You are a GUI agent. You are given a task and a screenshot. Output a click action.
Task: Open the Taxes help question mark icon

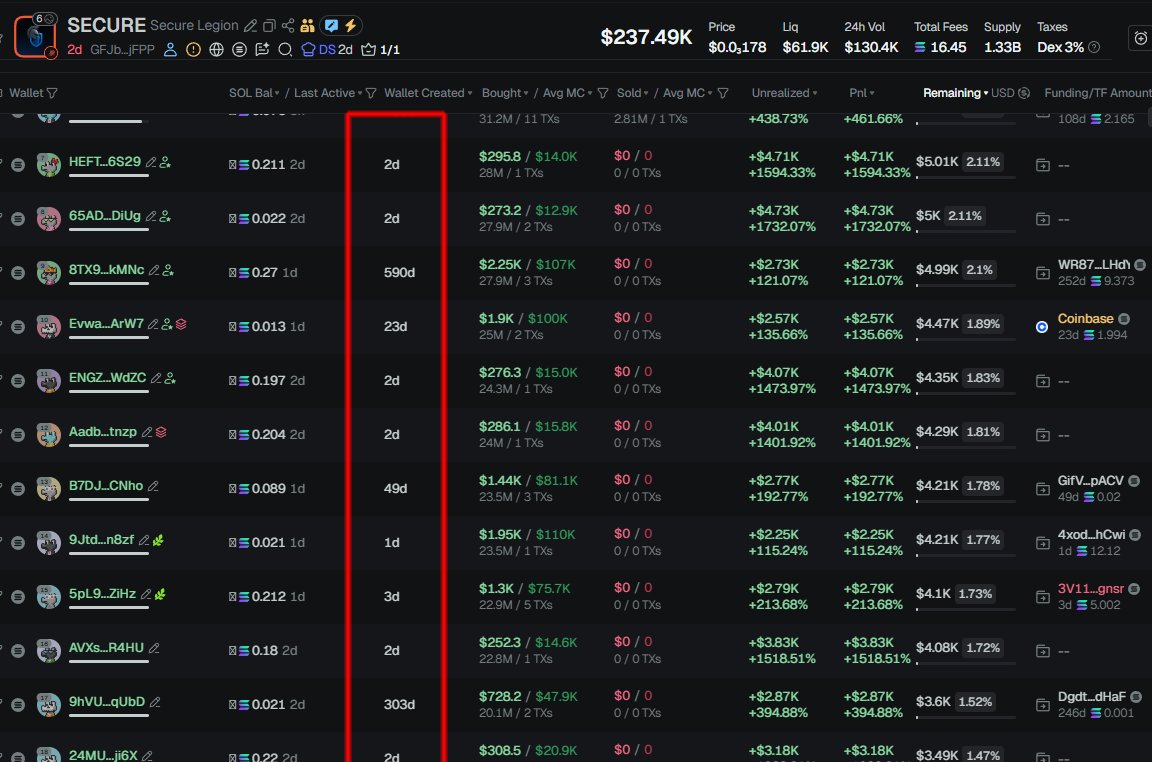click(1094, 47)
